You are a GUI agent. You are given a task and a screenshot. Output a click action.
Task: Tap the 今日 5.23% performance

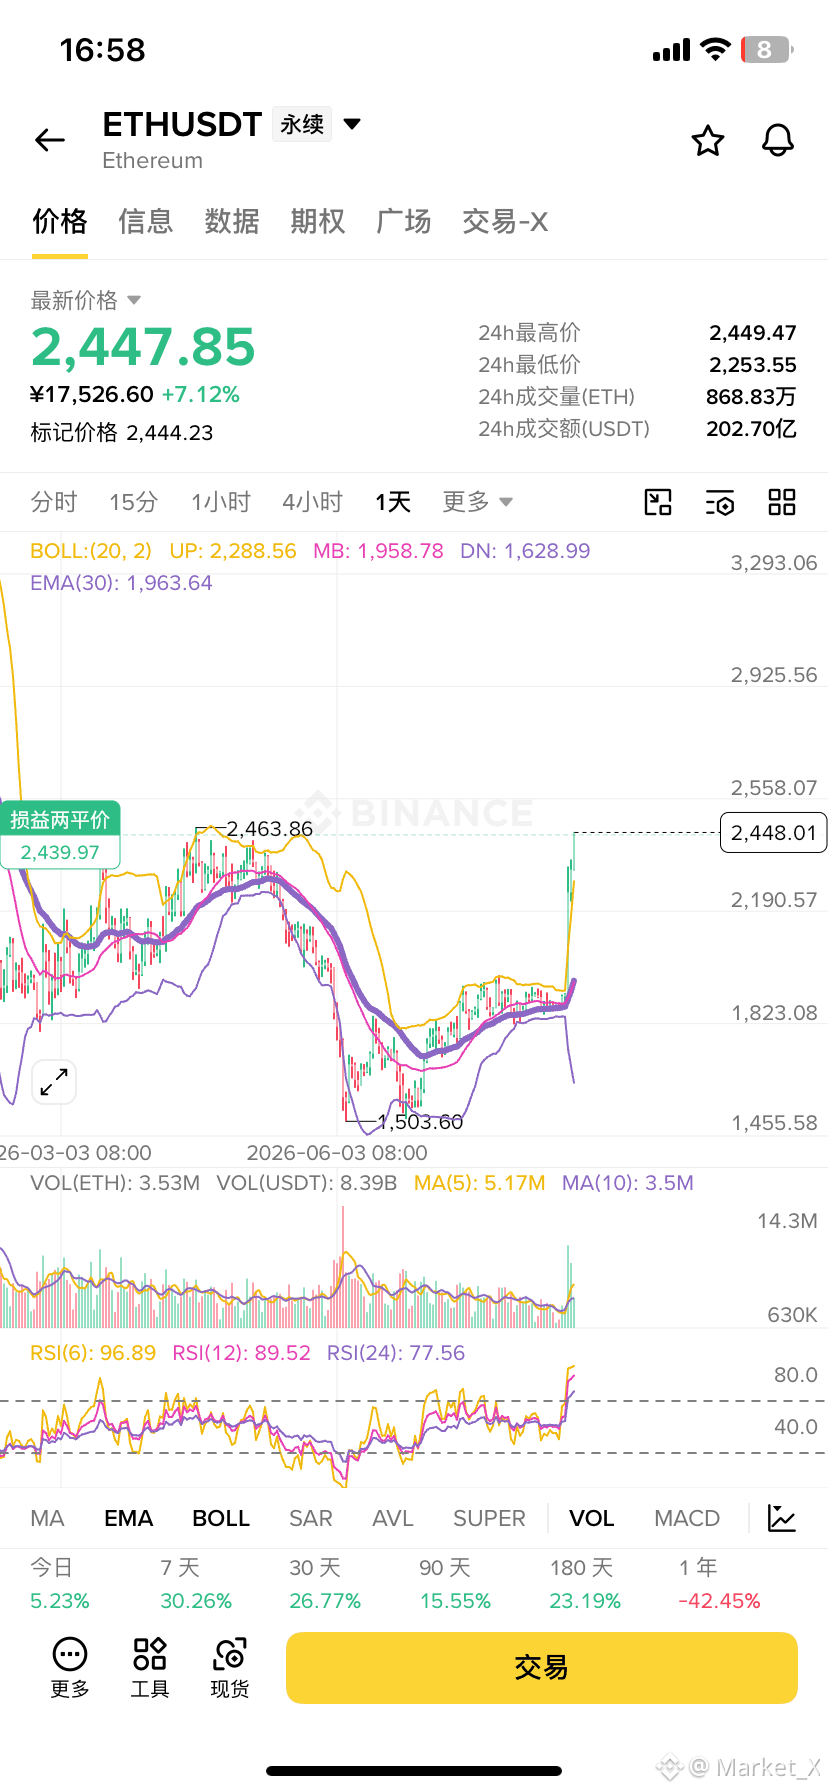tap(60, 1584)
